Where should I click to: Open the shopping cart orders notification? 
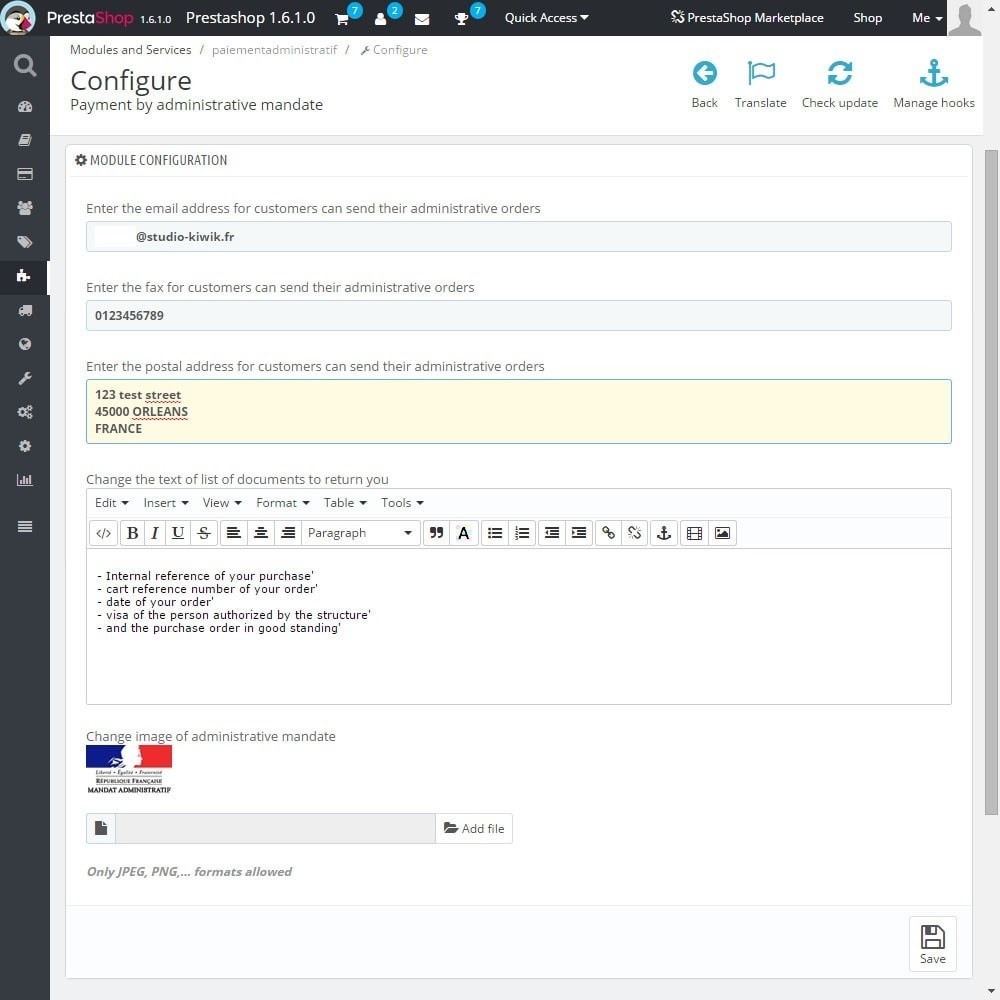tap(342, 18)
